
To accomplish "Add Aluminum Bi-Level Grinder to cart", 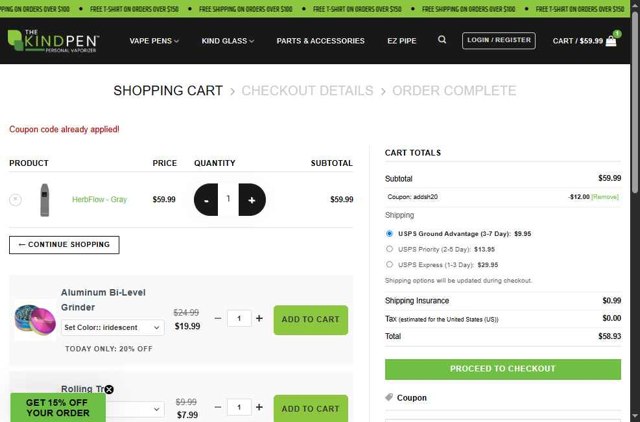I will tap(311, 320).
